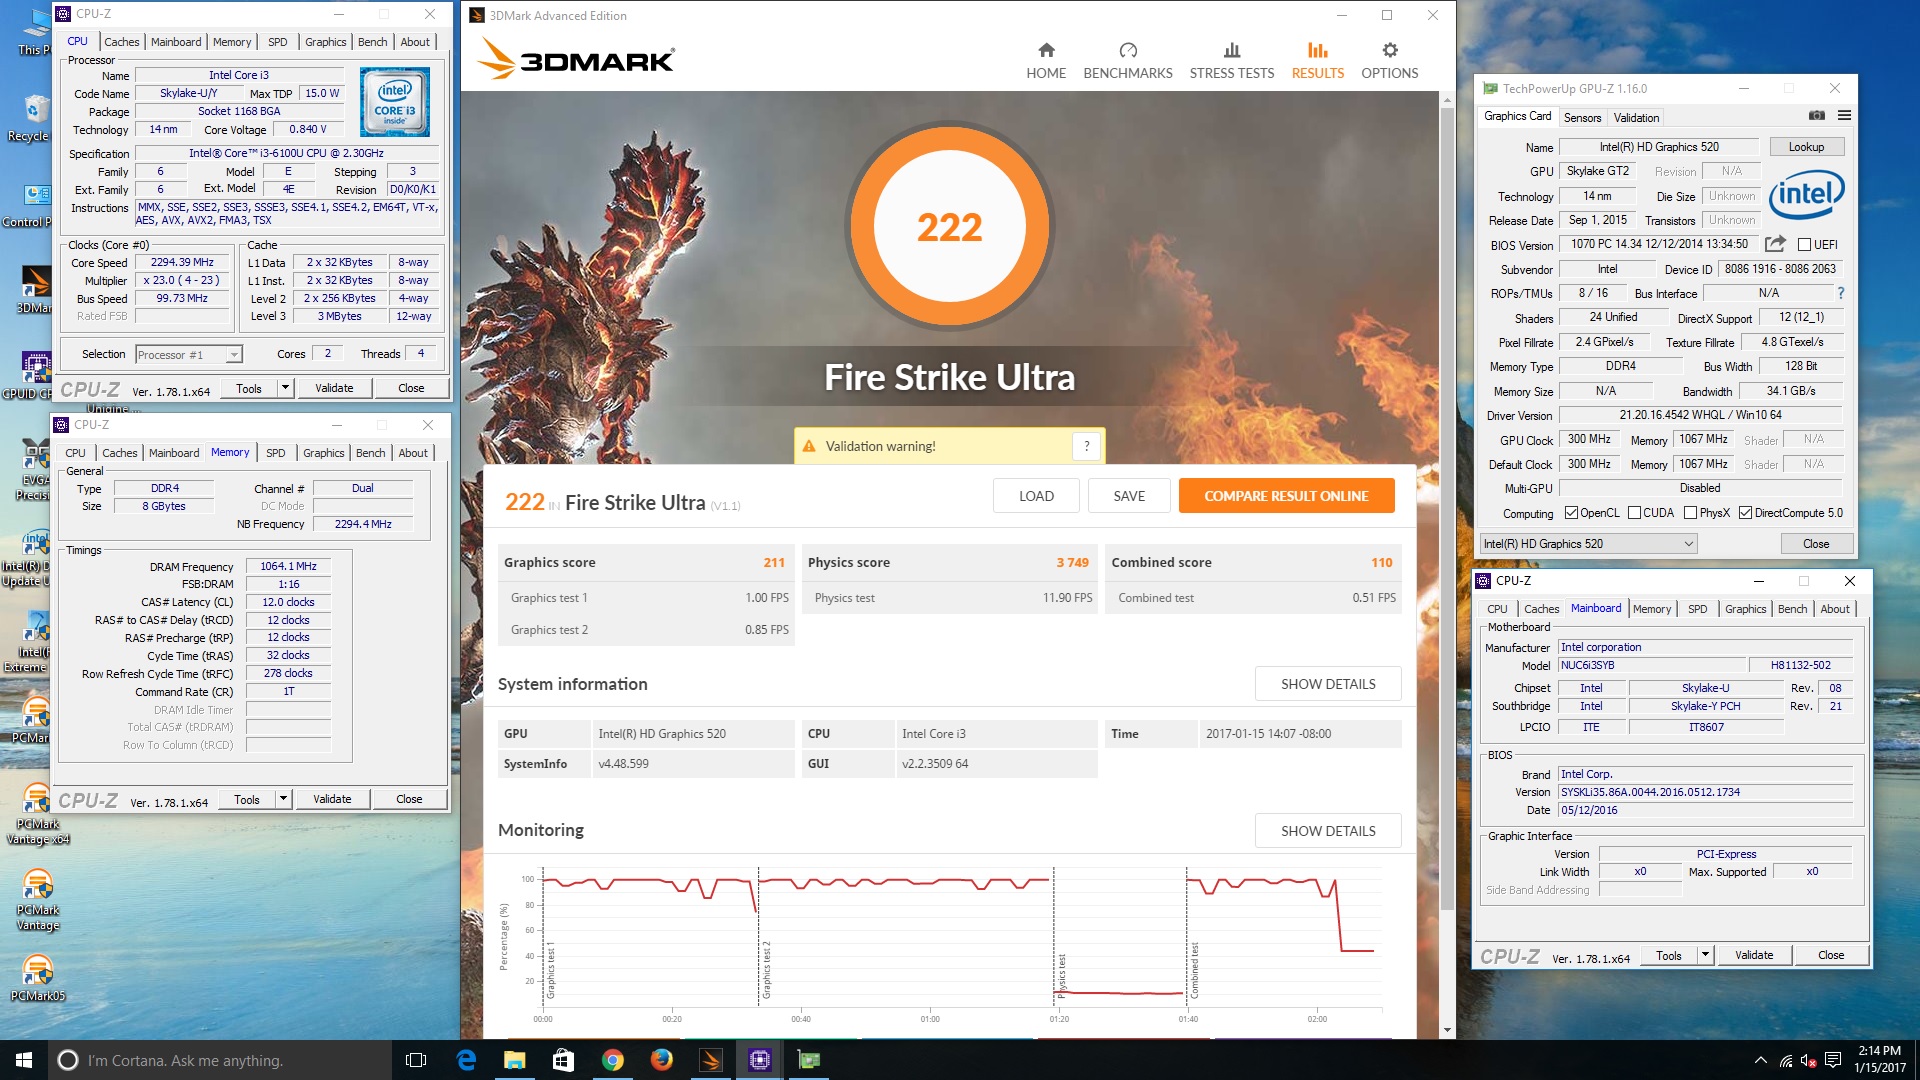Click Physics test marker on monitoring graph
The height and width of the screenshot is (1080, 1920).
pyautogui.click(x=1062, y=975)
